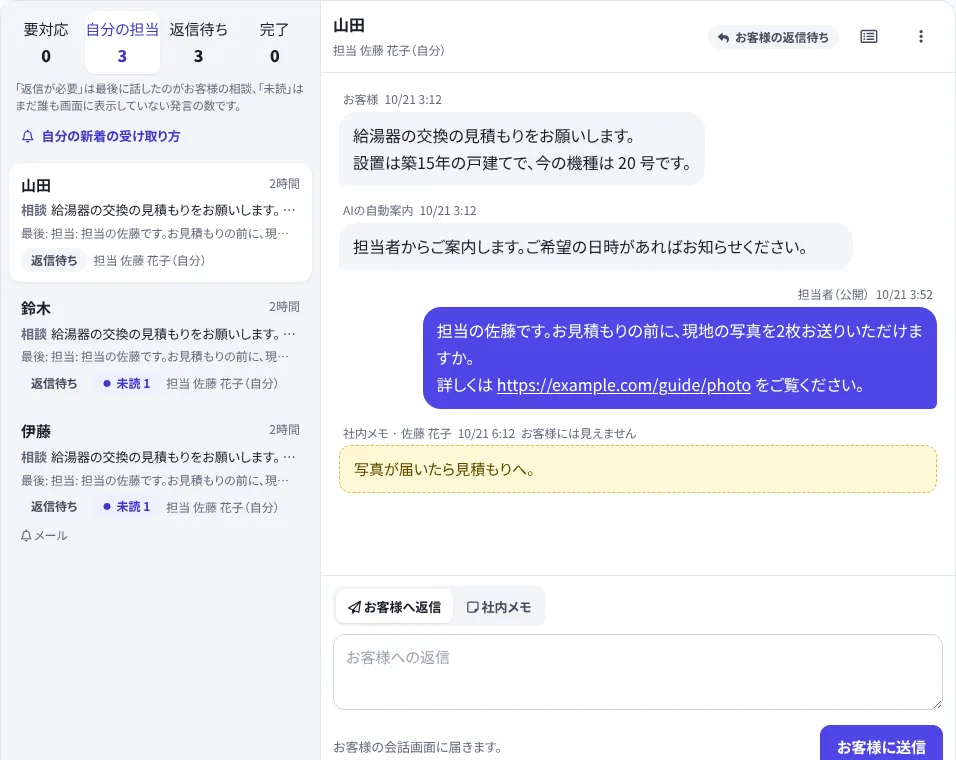
Task: Click the bell icon beside 自分の新着の受け取り方
Action: pos(27,137)
